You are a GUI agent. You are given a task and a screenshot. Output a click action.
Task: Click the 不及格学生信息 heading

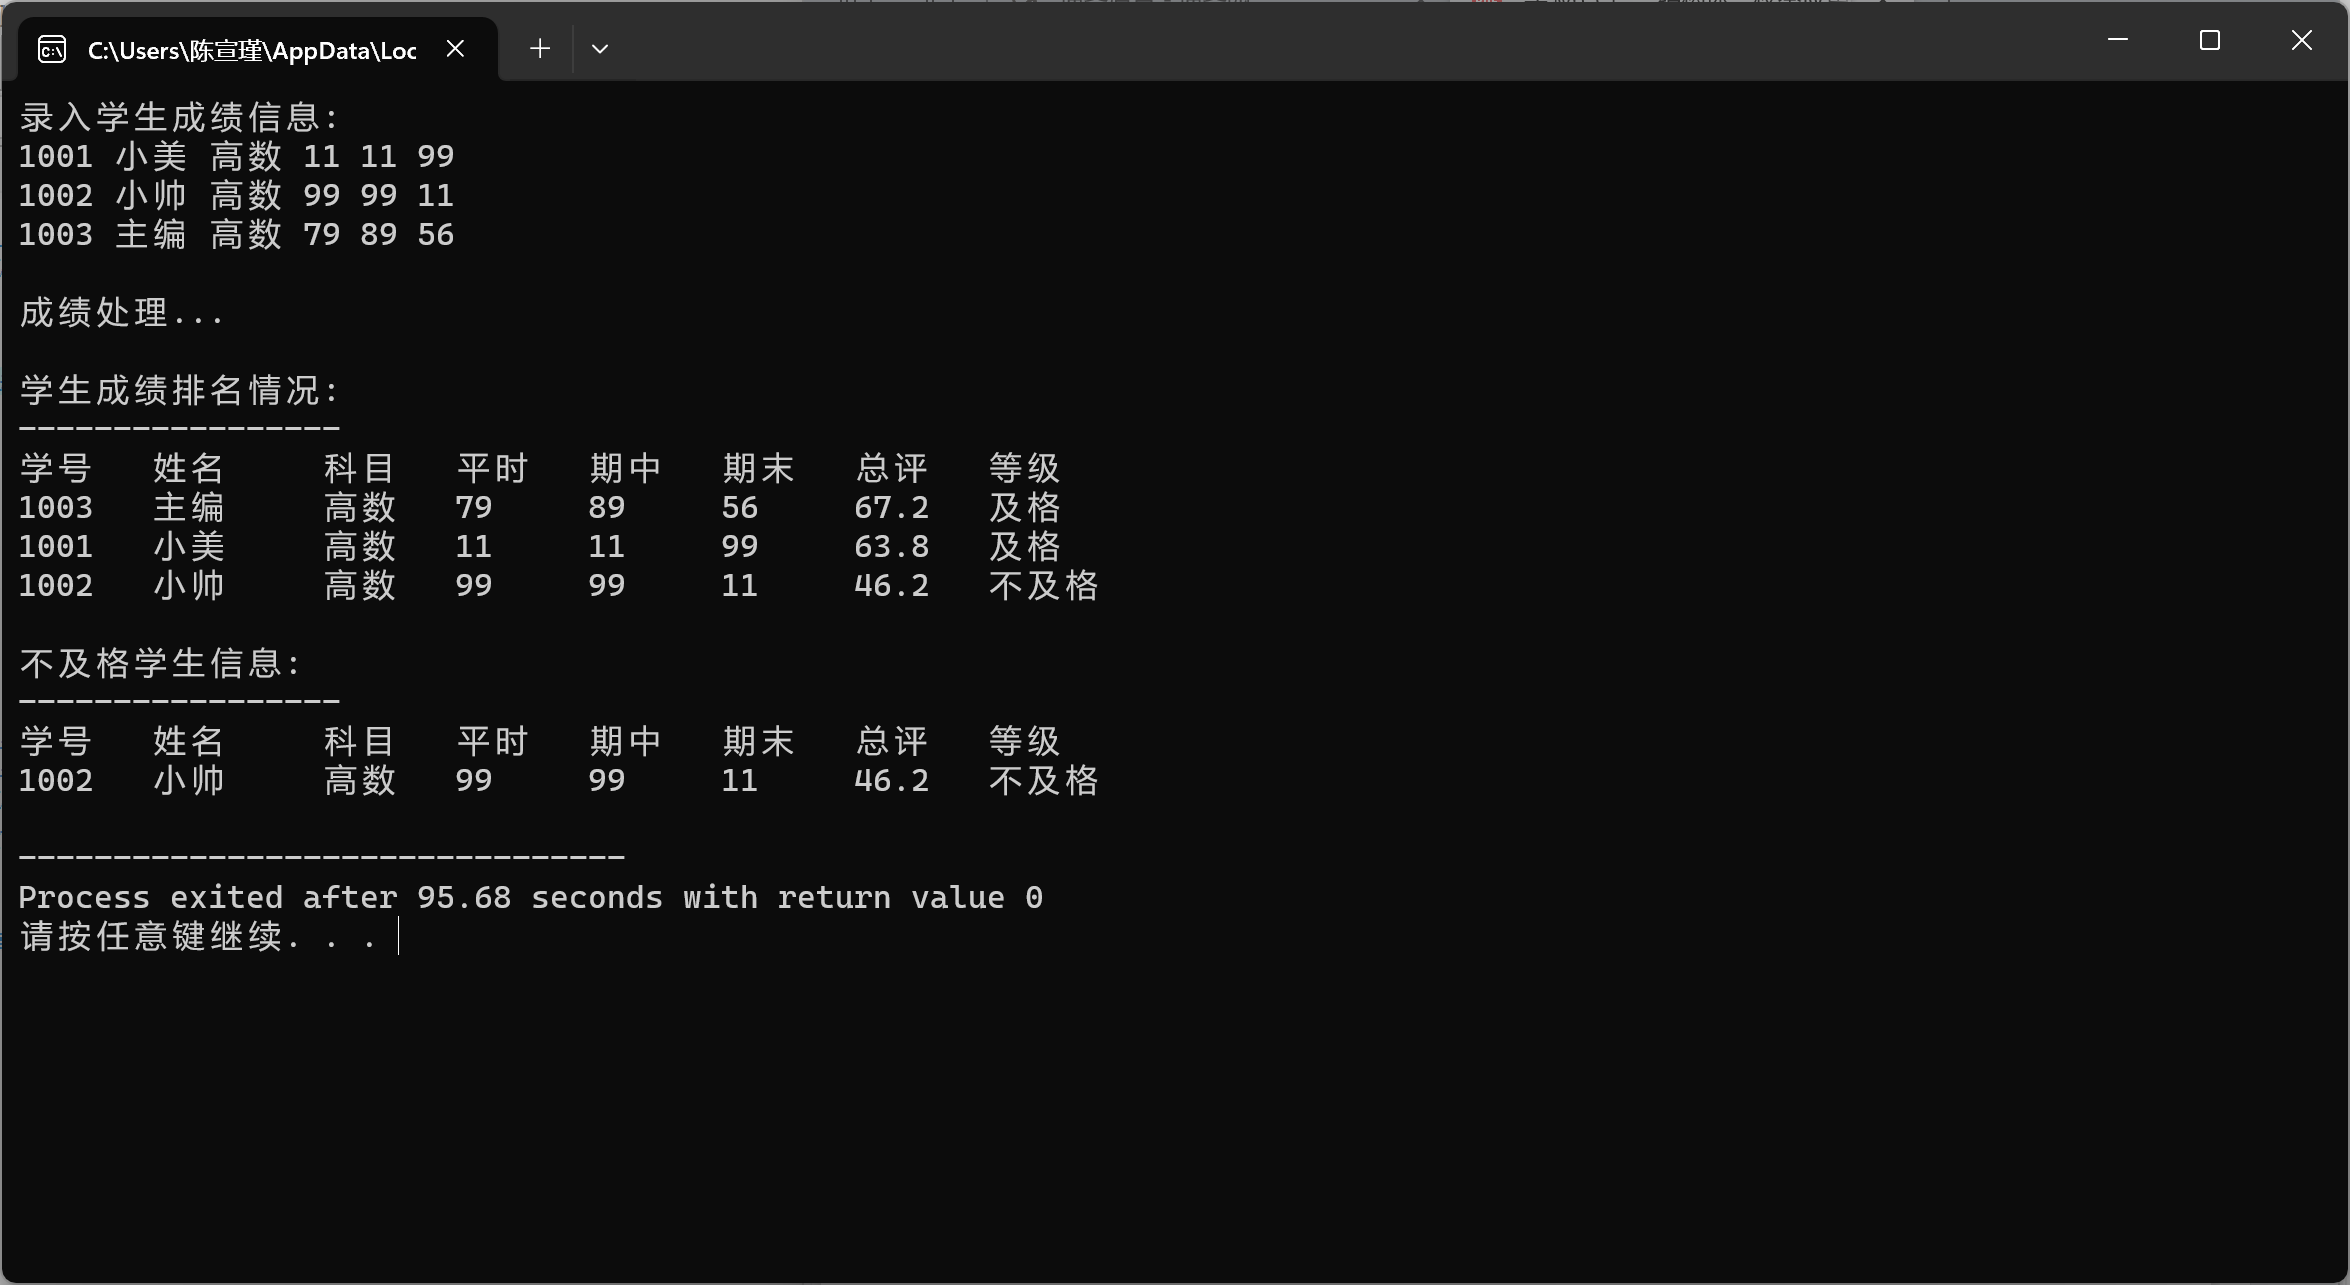(x=160, y=663)
